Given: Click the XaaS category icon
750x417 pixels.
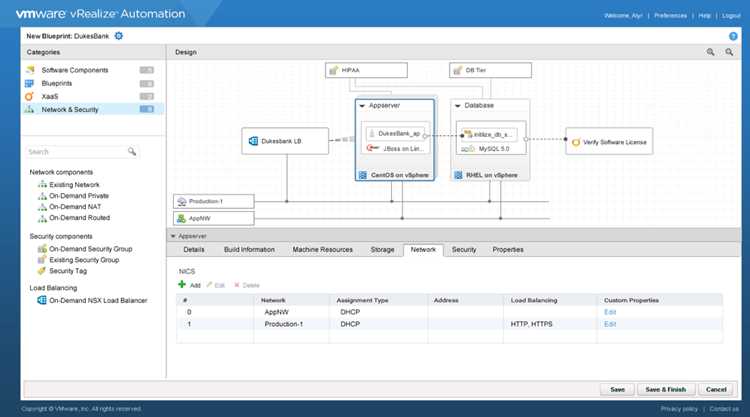Looking at the screenshot, I should point(29,96).
